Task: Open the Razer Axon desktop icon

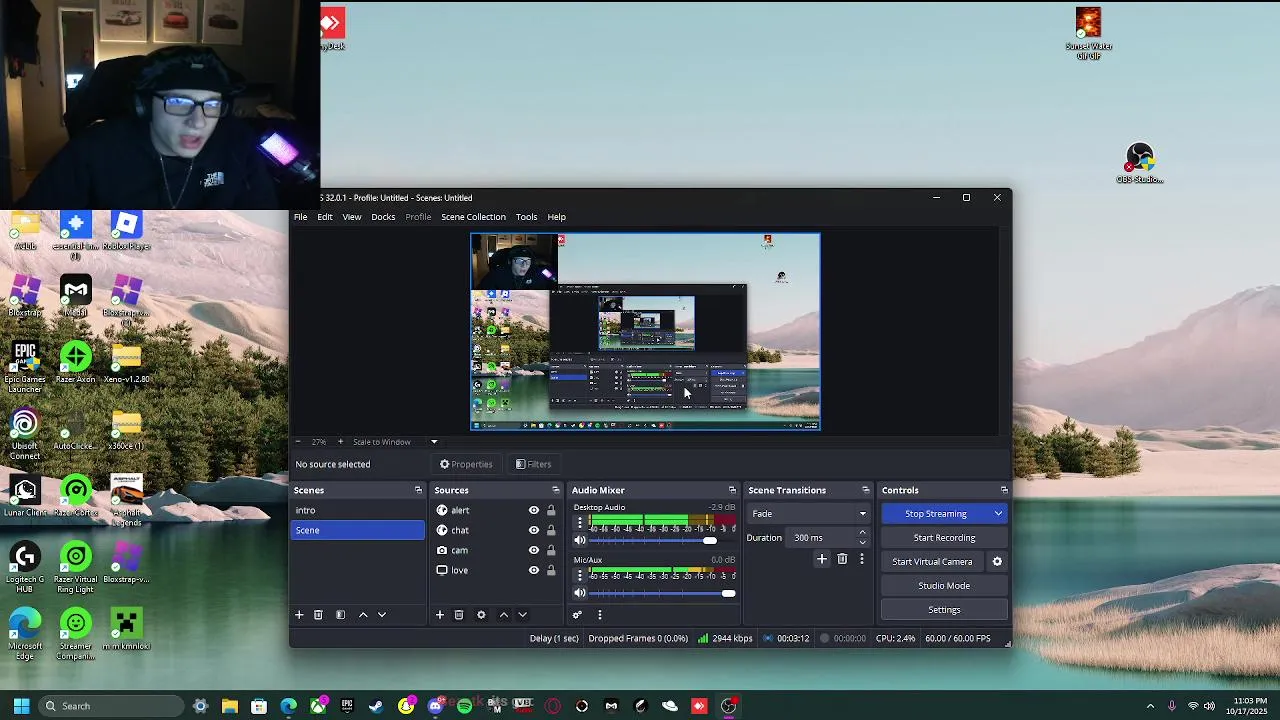Action: 76,363
